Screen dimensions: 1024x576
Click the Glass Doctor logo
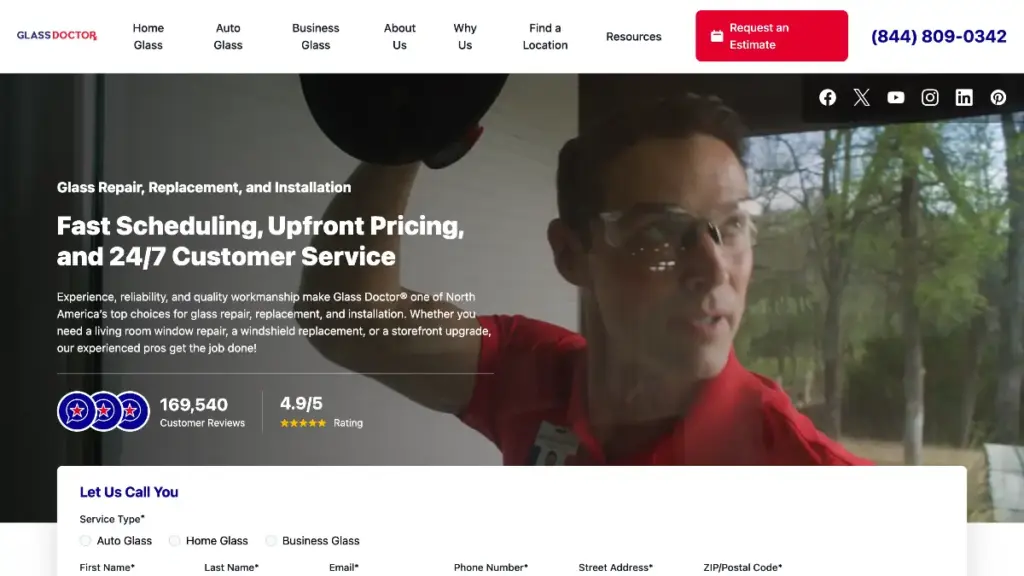click(57, 35)
